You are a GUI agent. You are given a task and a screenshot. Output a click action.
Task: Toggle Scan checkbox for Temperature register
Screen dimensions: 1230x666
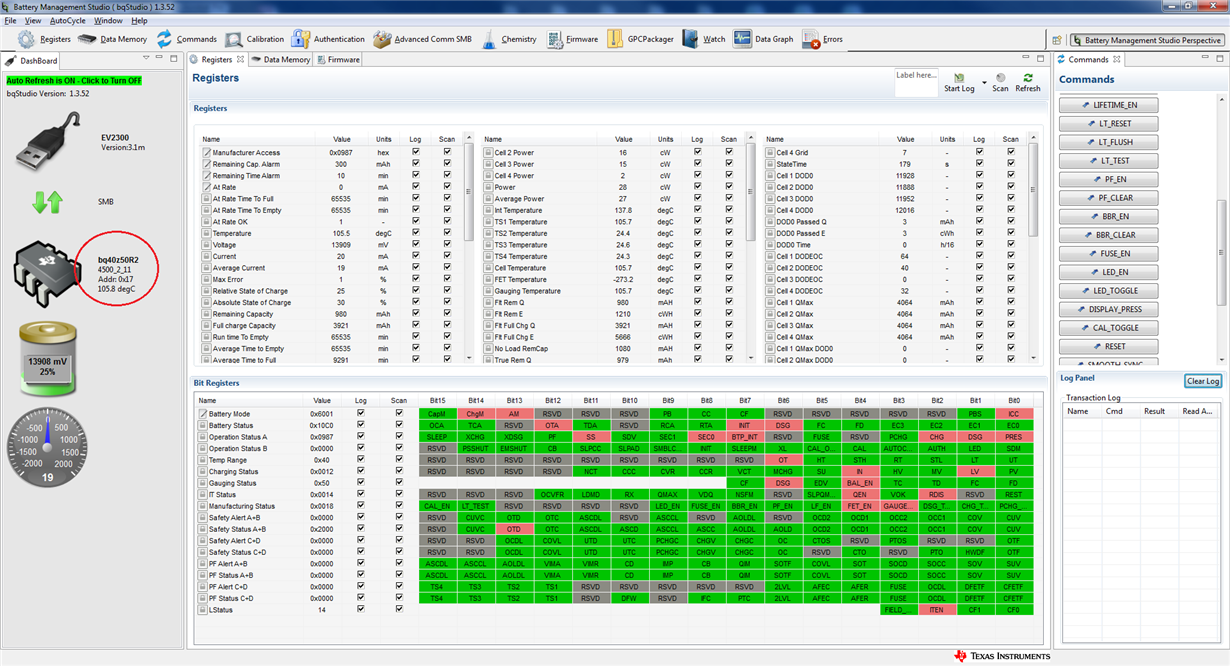click(447, 233)
